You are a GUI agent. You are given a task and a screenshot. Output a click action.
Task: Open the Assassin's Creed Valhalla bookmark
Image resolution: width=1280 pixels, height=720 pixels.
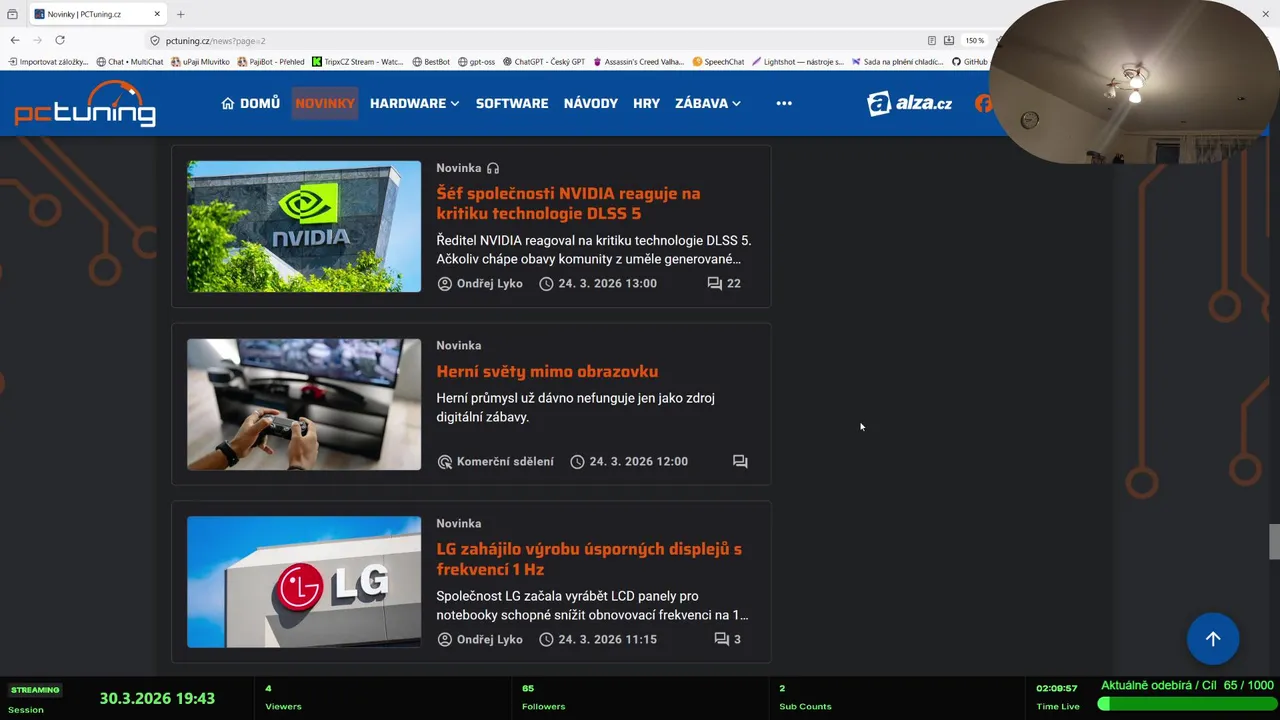[x=639, y=62]
